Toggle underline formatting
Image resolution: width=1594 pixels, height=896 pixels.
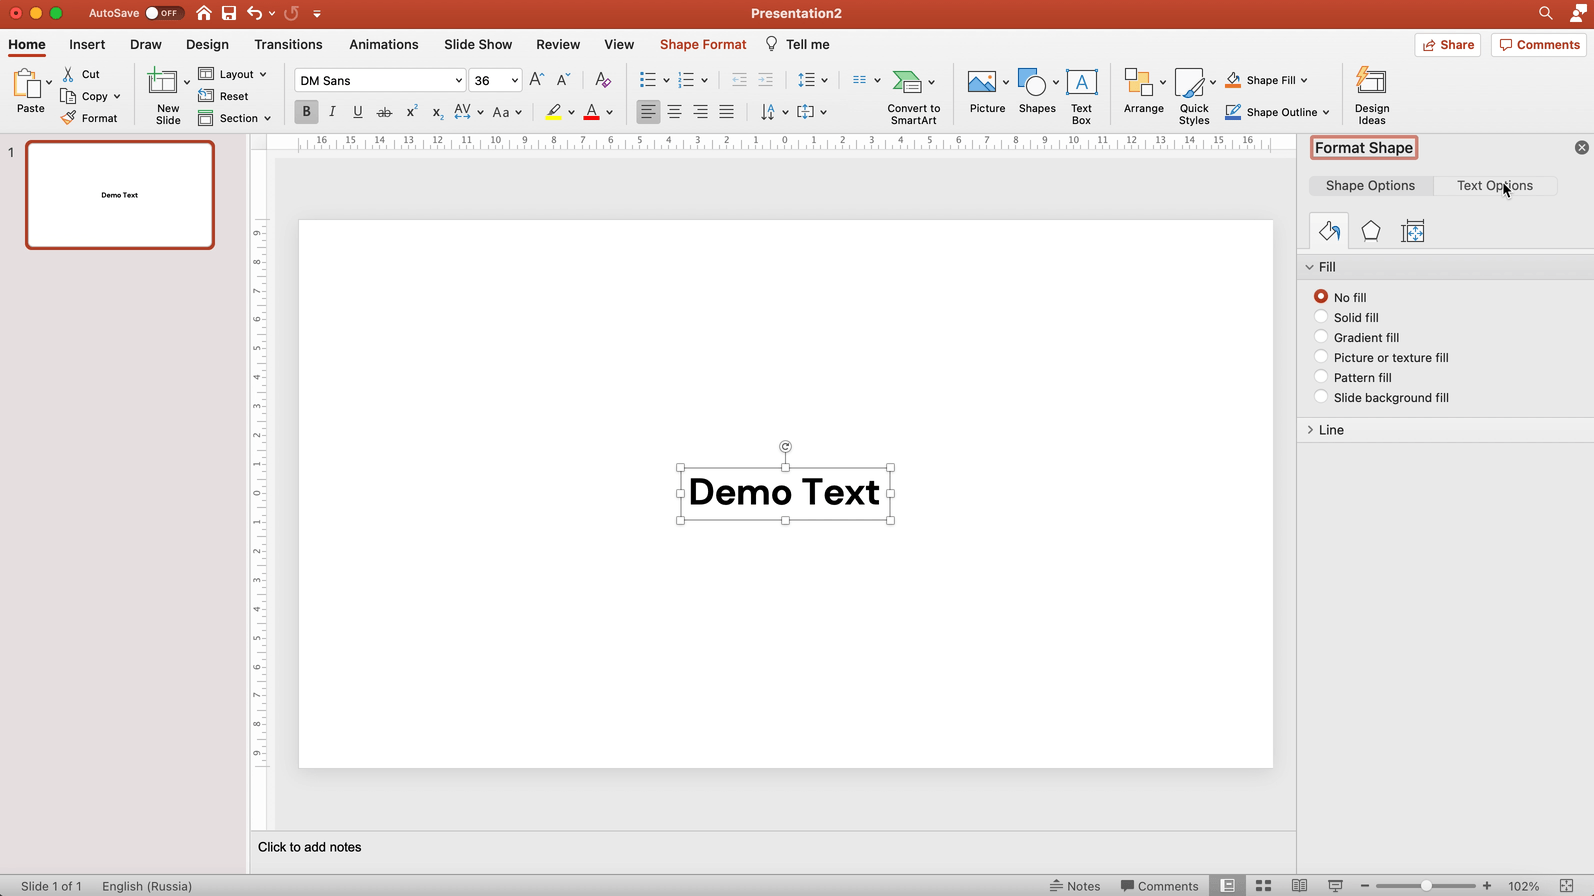click(x=358, y=112)
